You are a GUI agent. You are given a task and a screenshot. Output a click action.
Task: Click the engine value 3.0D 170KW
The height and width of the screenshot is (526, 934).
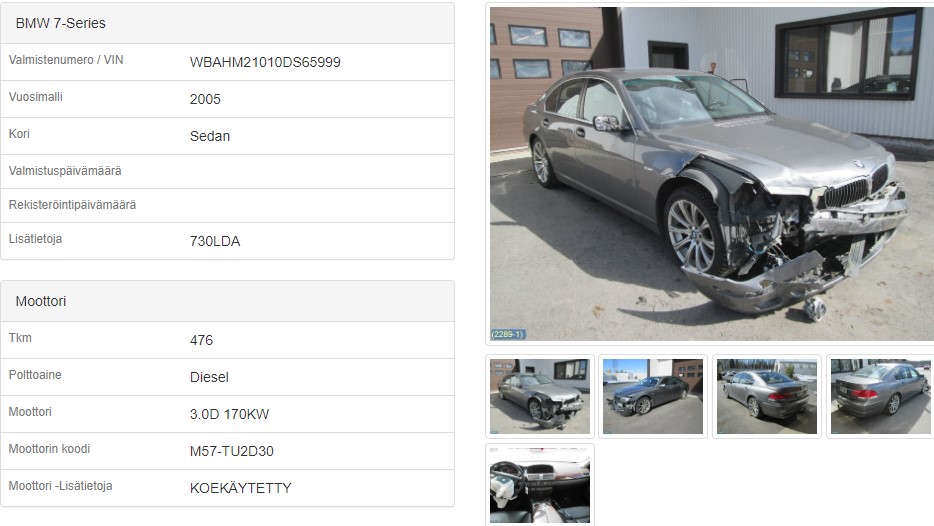click(229, 414)
